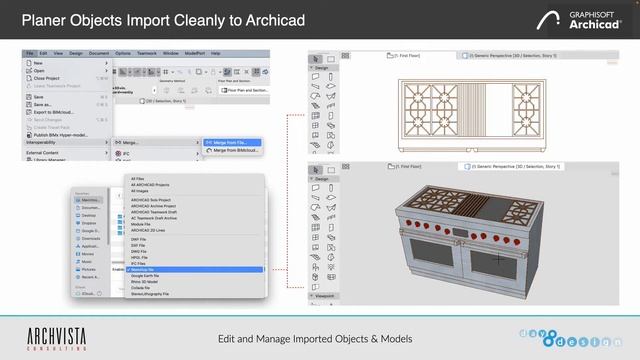Screen dimensions: 640x360
Task: Activate the Roof tool in the floor plan pane
Action: click(x=315, y=96)
